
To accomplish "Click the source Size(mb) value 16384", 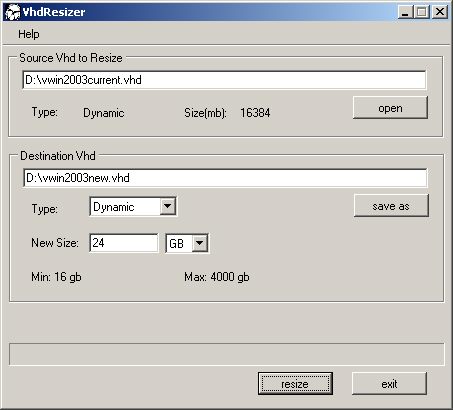I will [255, 113].
